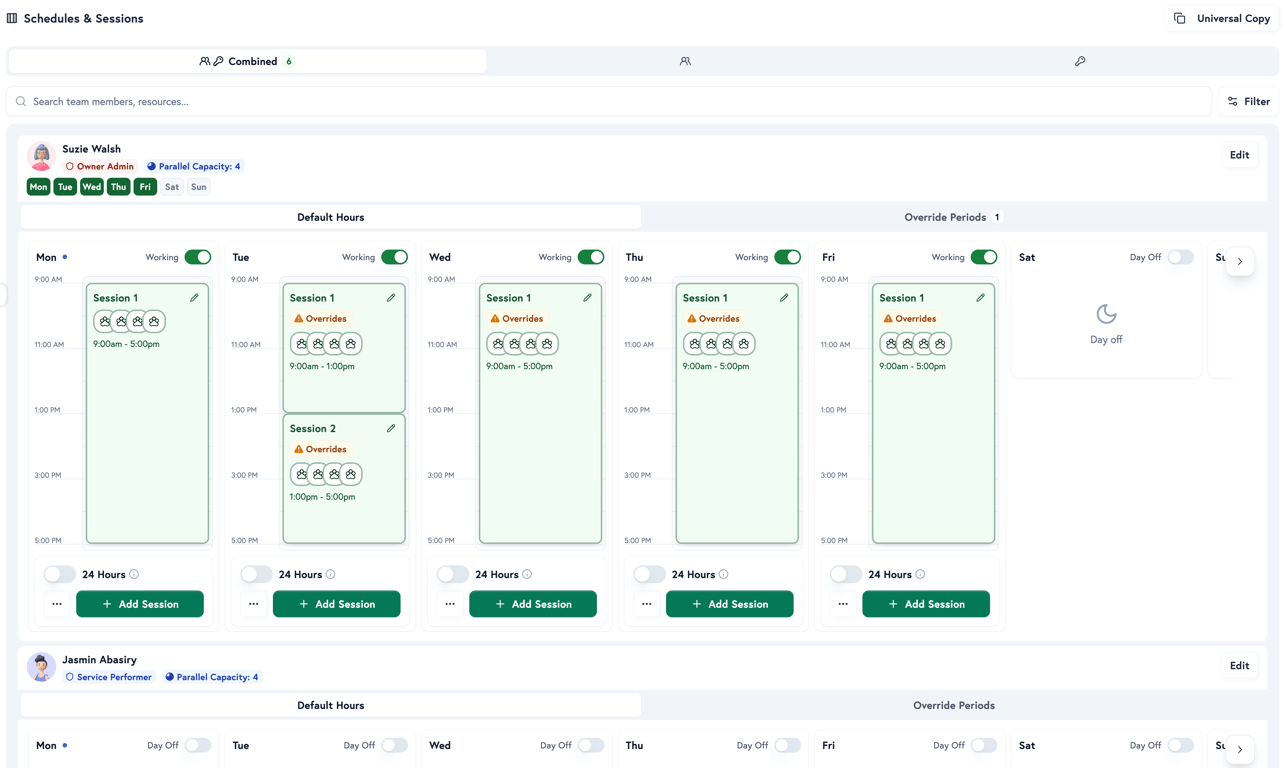Click the Universal Copy button
The image size is (1287, 768).
pos(1224,18)
